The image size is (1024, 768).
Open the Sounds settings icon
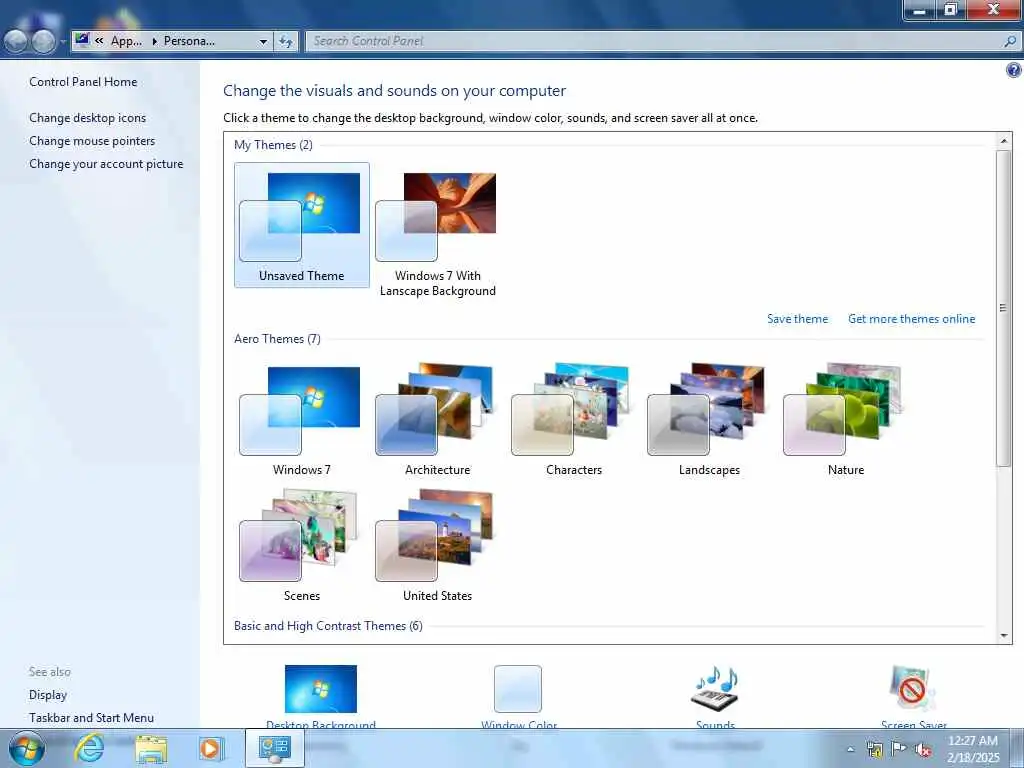715,696
